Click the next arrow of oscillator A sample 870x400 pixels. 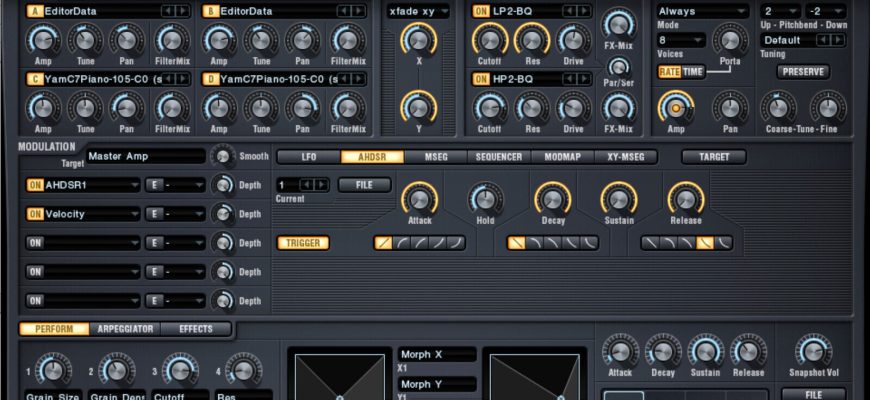tap(183, 11)
